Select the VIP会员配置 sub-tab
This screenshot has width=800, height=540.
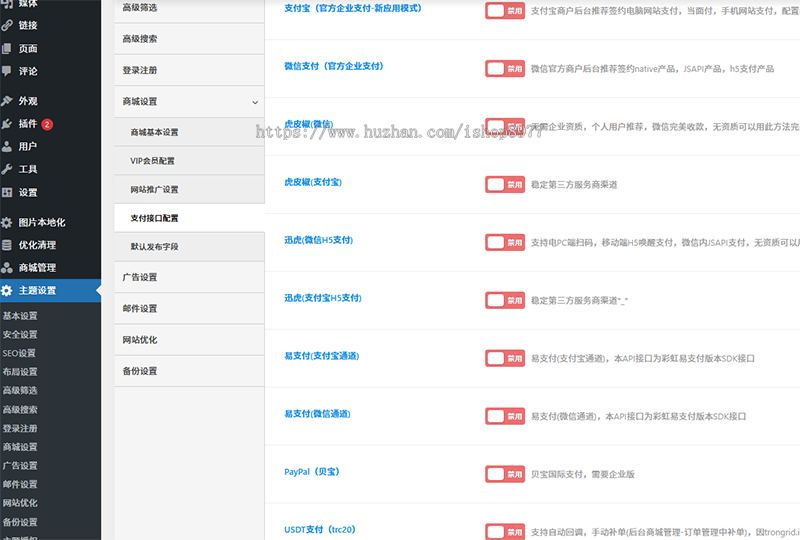pyautogui.click(x=189, y=161)
